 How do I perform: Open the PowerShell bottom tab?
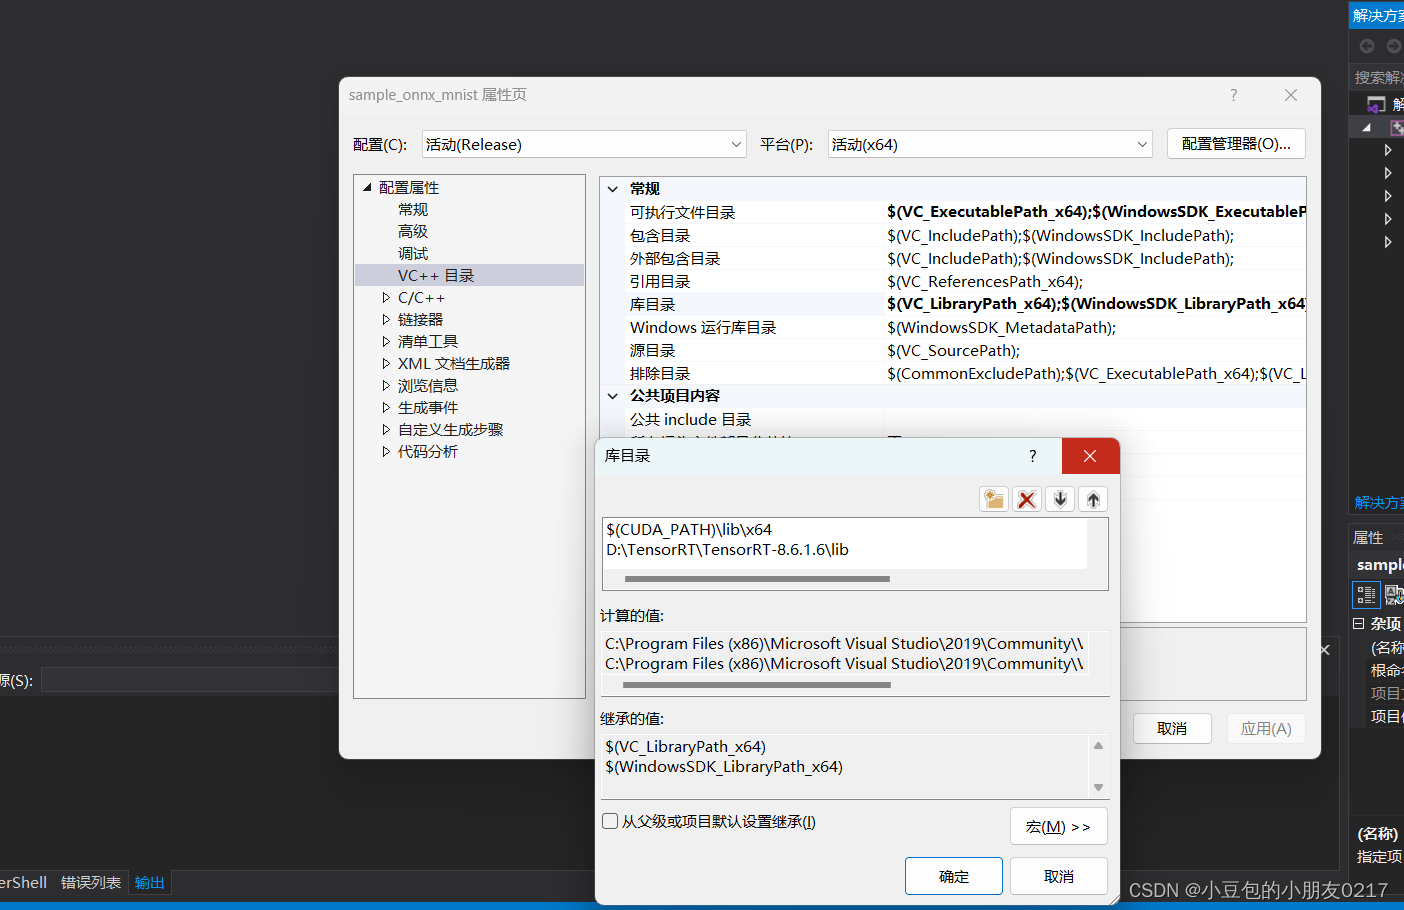coord(23,882)
